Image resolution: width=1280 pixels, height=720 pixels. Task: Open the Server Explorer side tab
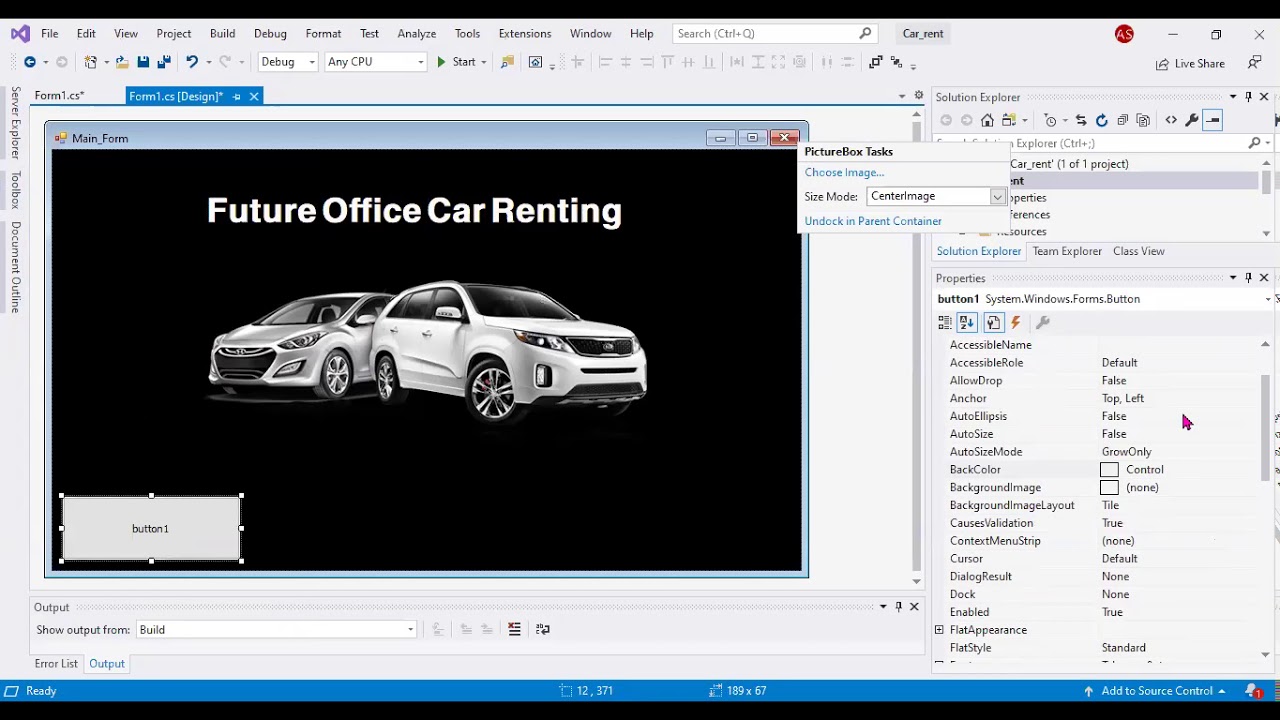[x=15, y=123]
